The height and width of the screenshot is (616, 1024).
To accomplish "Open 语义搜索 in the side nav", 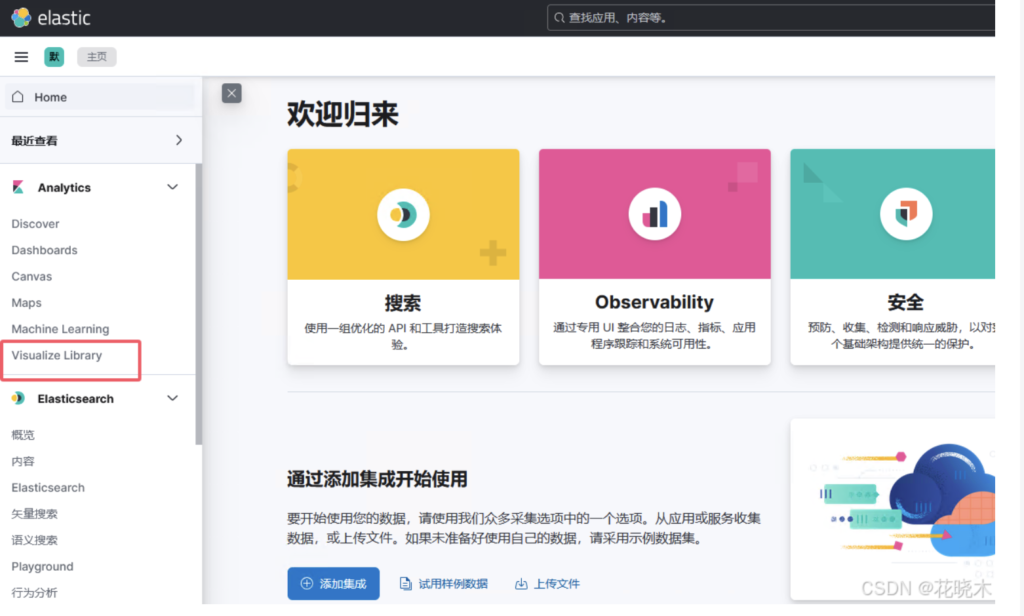I will coord(35,540).
